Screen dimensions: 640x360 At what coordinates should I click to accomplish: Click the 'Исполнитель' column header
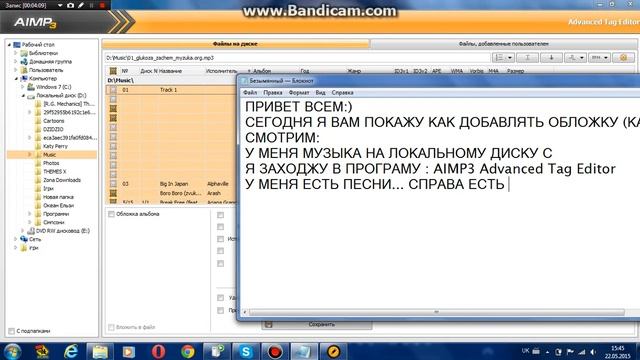tap(221, 71)
